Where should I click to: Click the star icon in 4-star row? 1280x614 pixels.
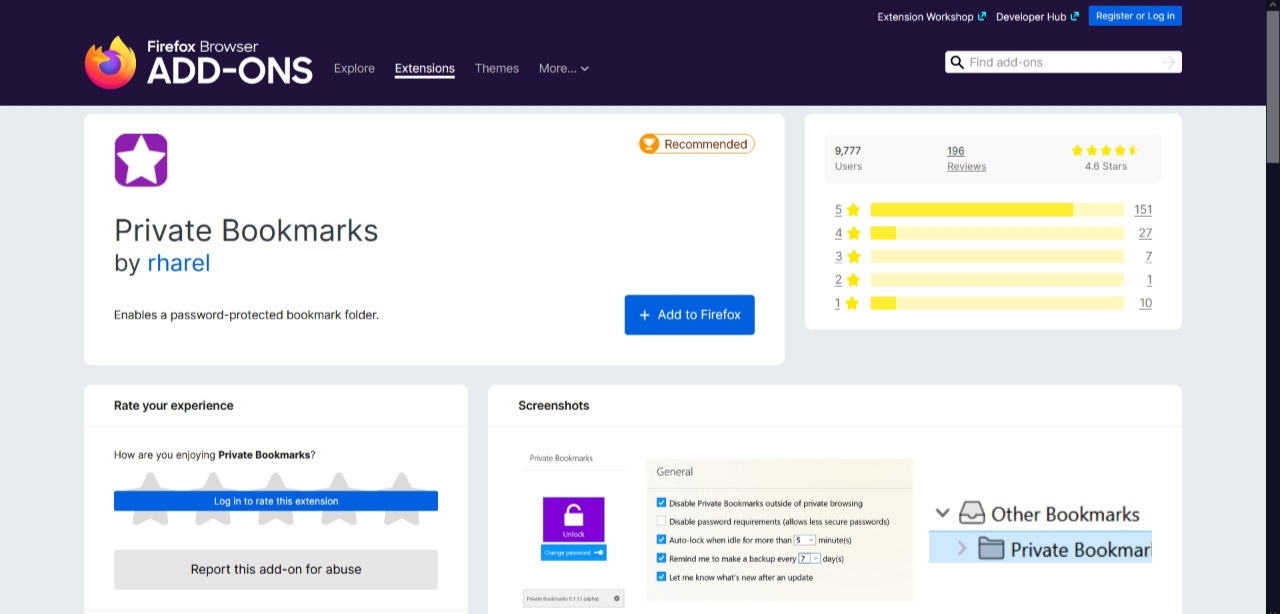pos(853,233)
